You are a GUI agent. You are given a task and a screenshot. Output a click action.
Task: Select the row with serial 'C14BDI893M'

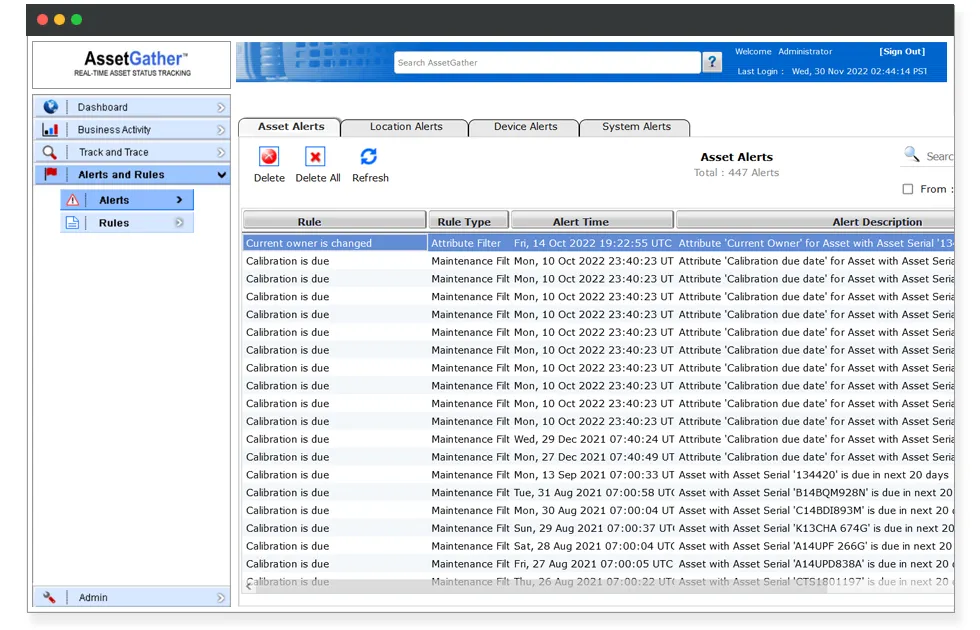(598, 510)
